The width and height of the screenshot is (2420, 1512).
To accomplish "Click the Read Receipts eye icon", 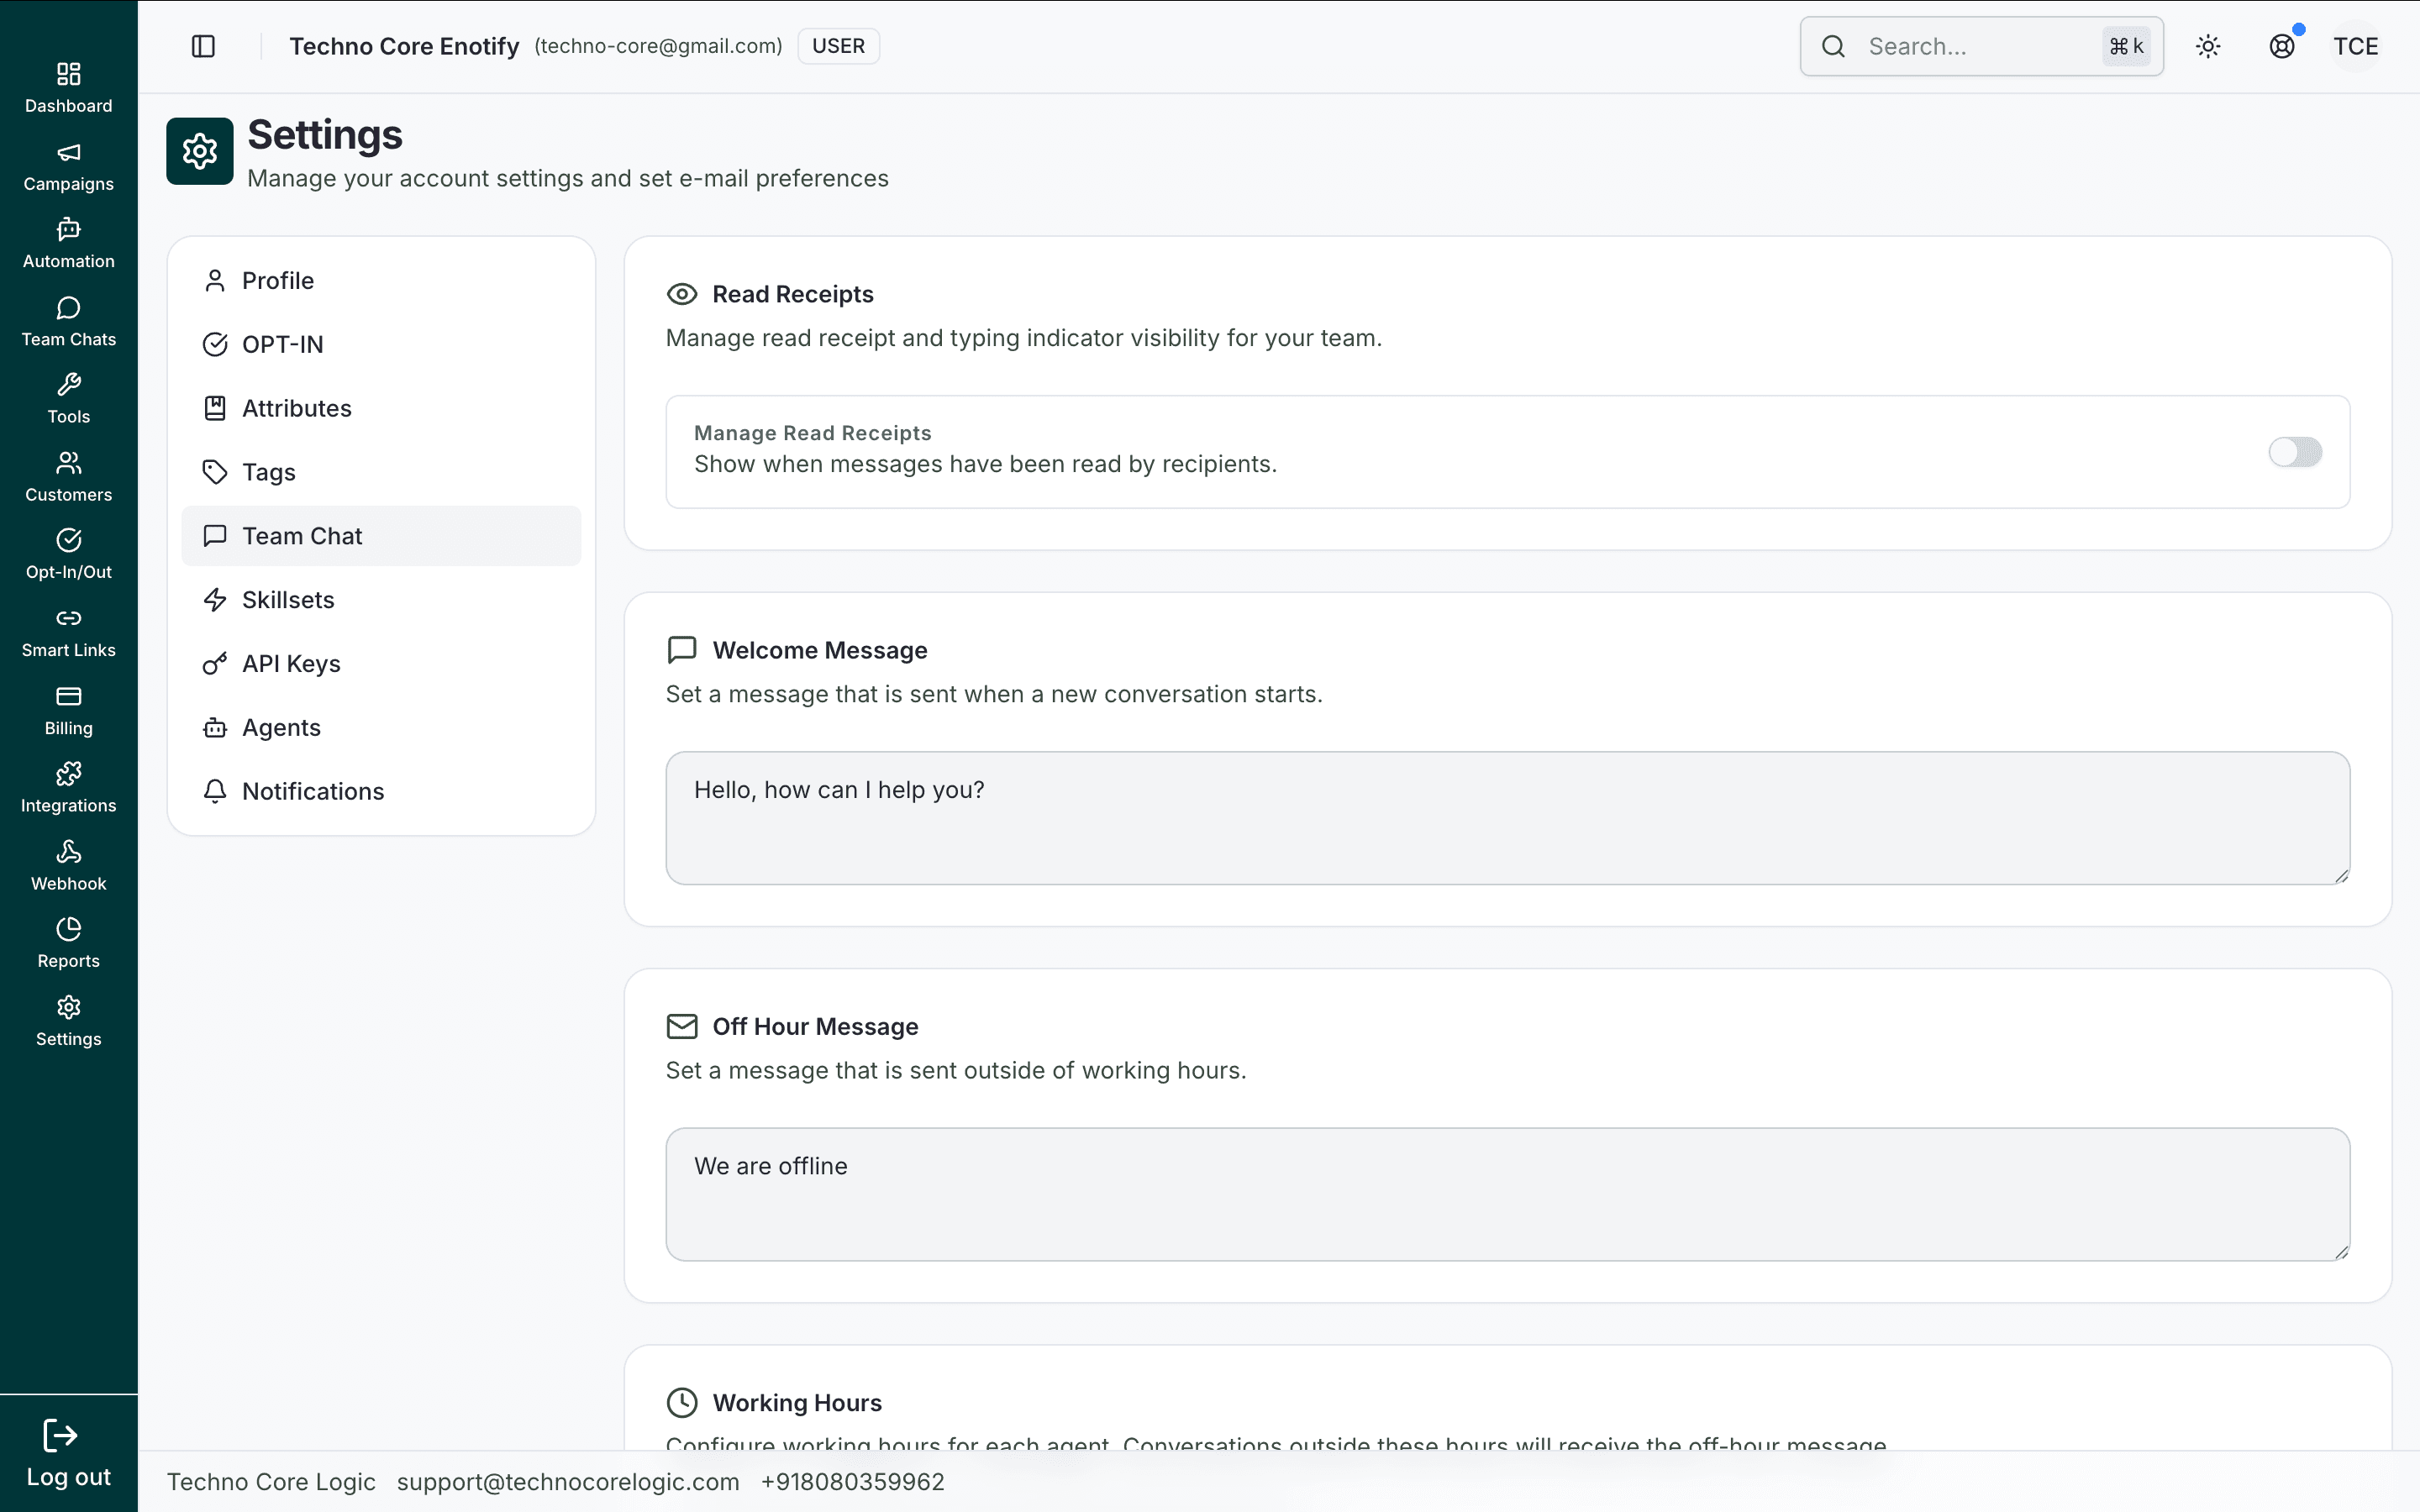I will pos(682,294).
